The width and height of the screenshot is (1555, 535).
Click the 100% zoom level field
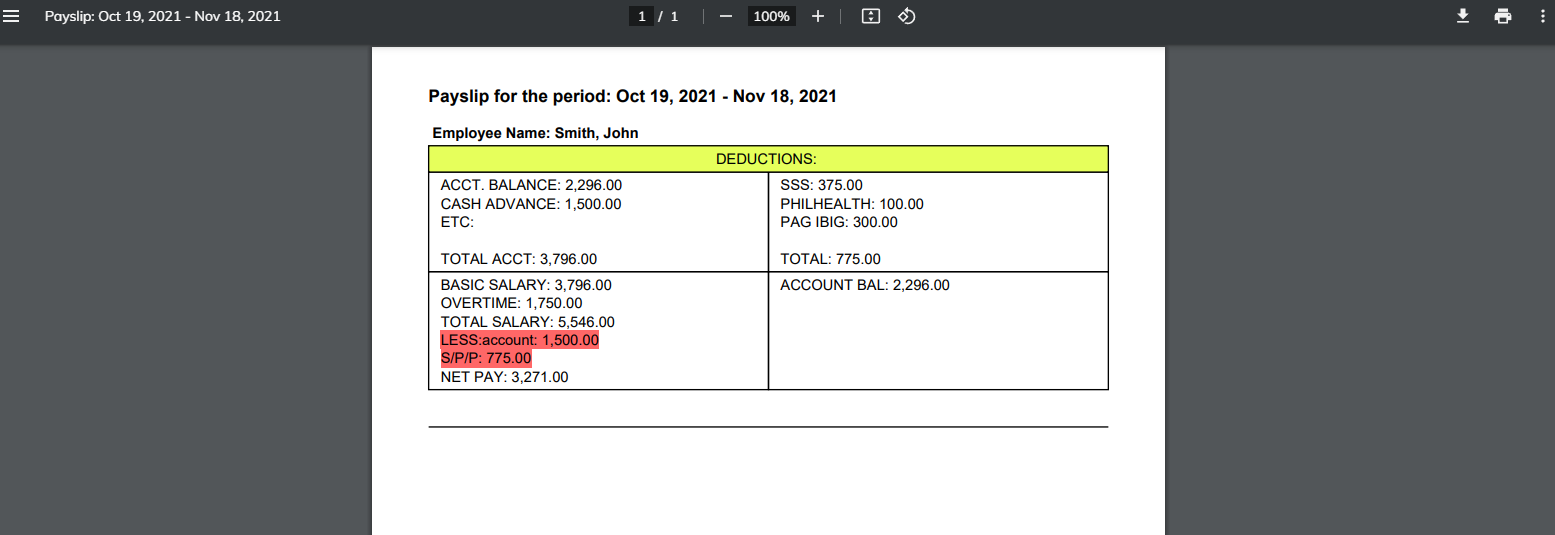pyautogui.click(x=772, y=16)
